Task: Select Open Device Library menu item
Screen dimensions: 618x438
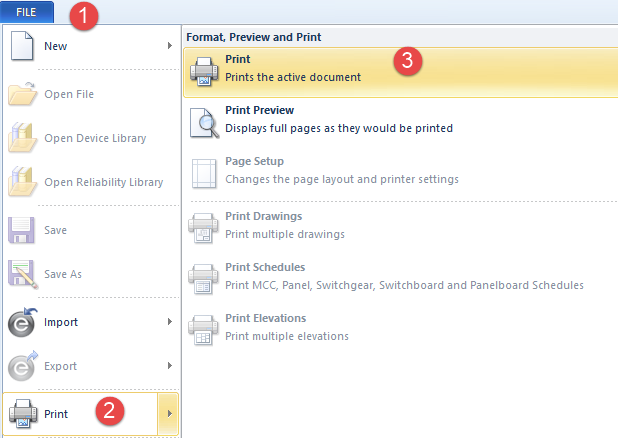Action: point(95,138)
